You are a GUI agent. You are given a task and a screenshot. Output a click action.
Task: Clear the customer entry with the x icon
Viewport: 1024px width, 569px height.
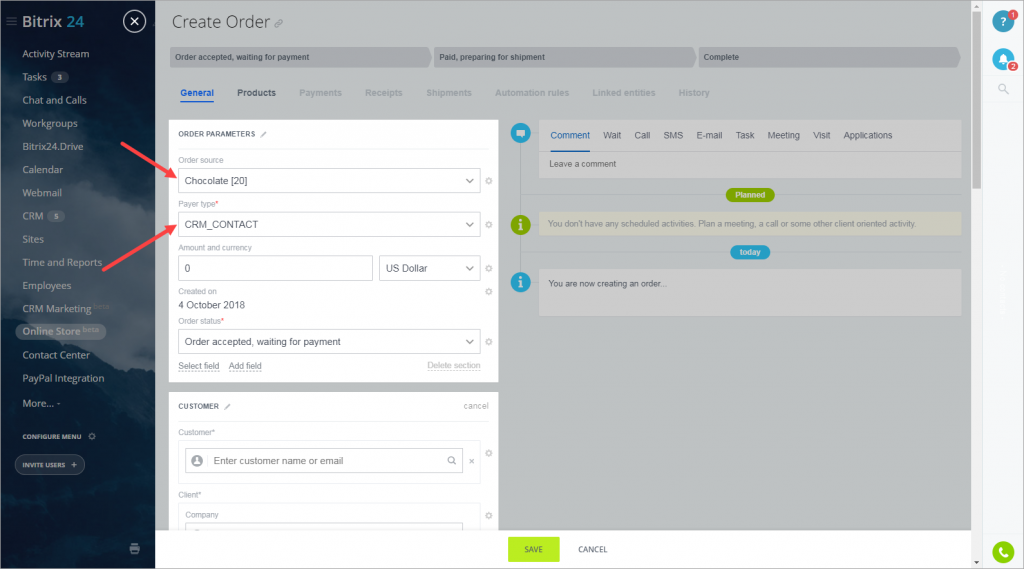[472, 461]
